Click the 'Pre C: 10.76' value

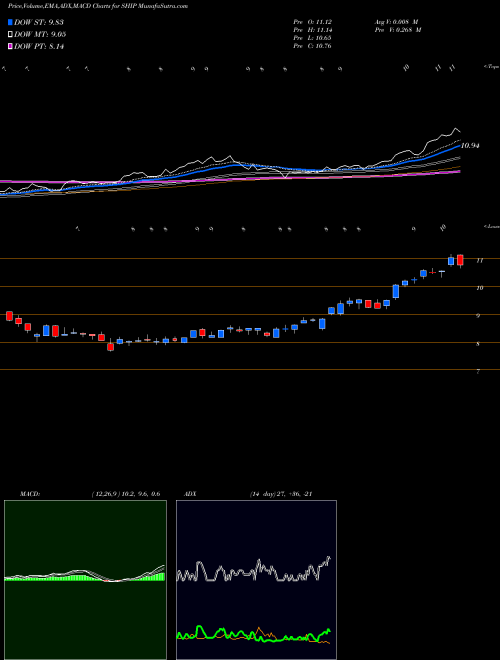point(312,46)
